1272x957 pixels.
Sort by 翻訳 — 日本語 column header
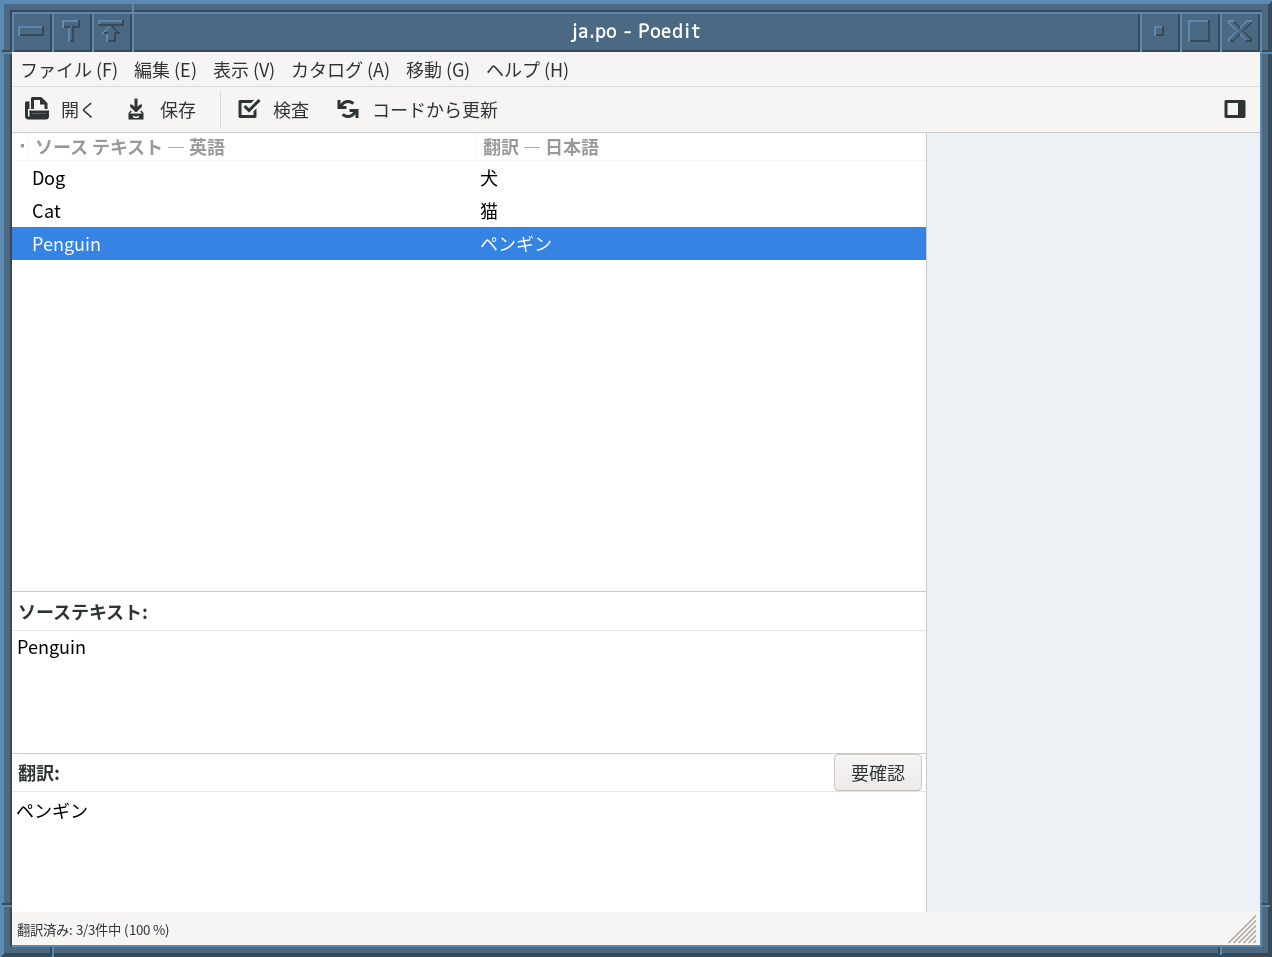tap(700, 147)
